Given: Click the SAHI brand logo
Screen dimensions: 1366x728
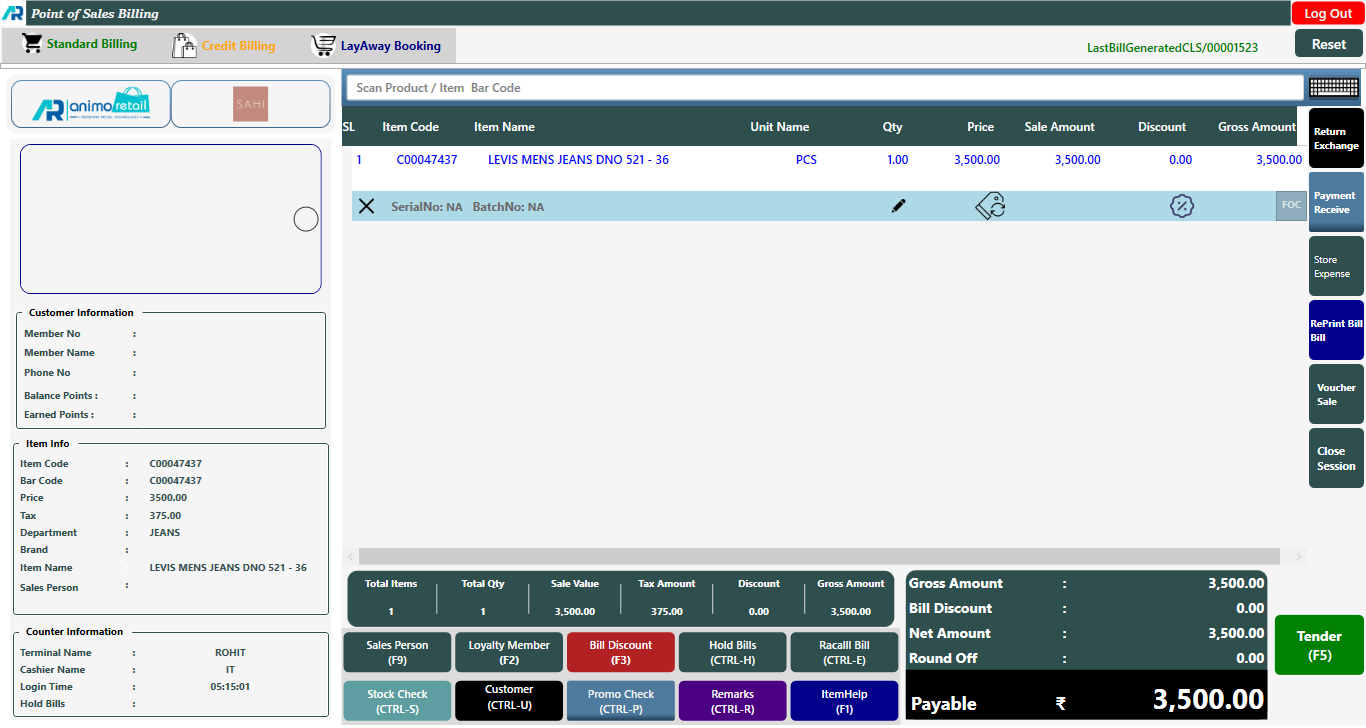Looking at the screenshot, I should pyautogui.click(x=250, y=104).
